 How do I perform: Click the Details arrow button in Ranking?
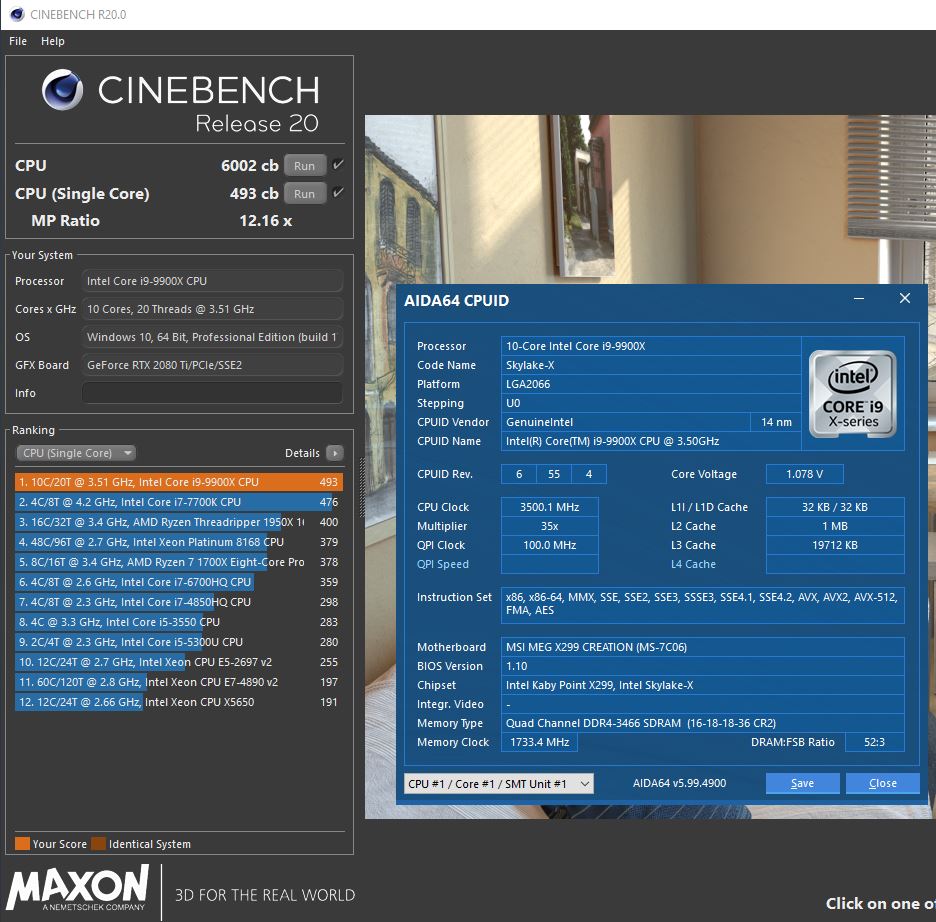click(335, 453)
